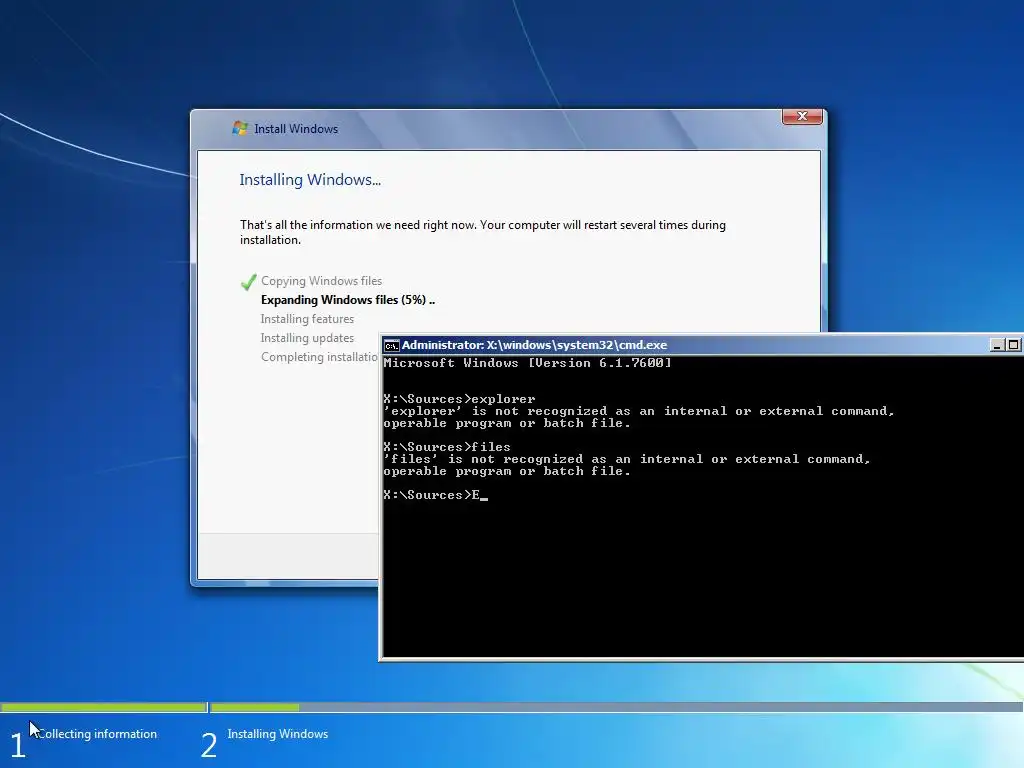
Task: Click the 'Installing Windows' stage label at bottom
Action: click(x=278, y=733)
